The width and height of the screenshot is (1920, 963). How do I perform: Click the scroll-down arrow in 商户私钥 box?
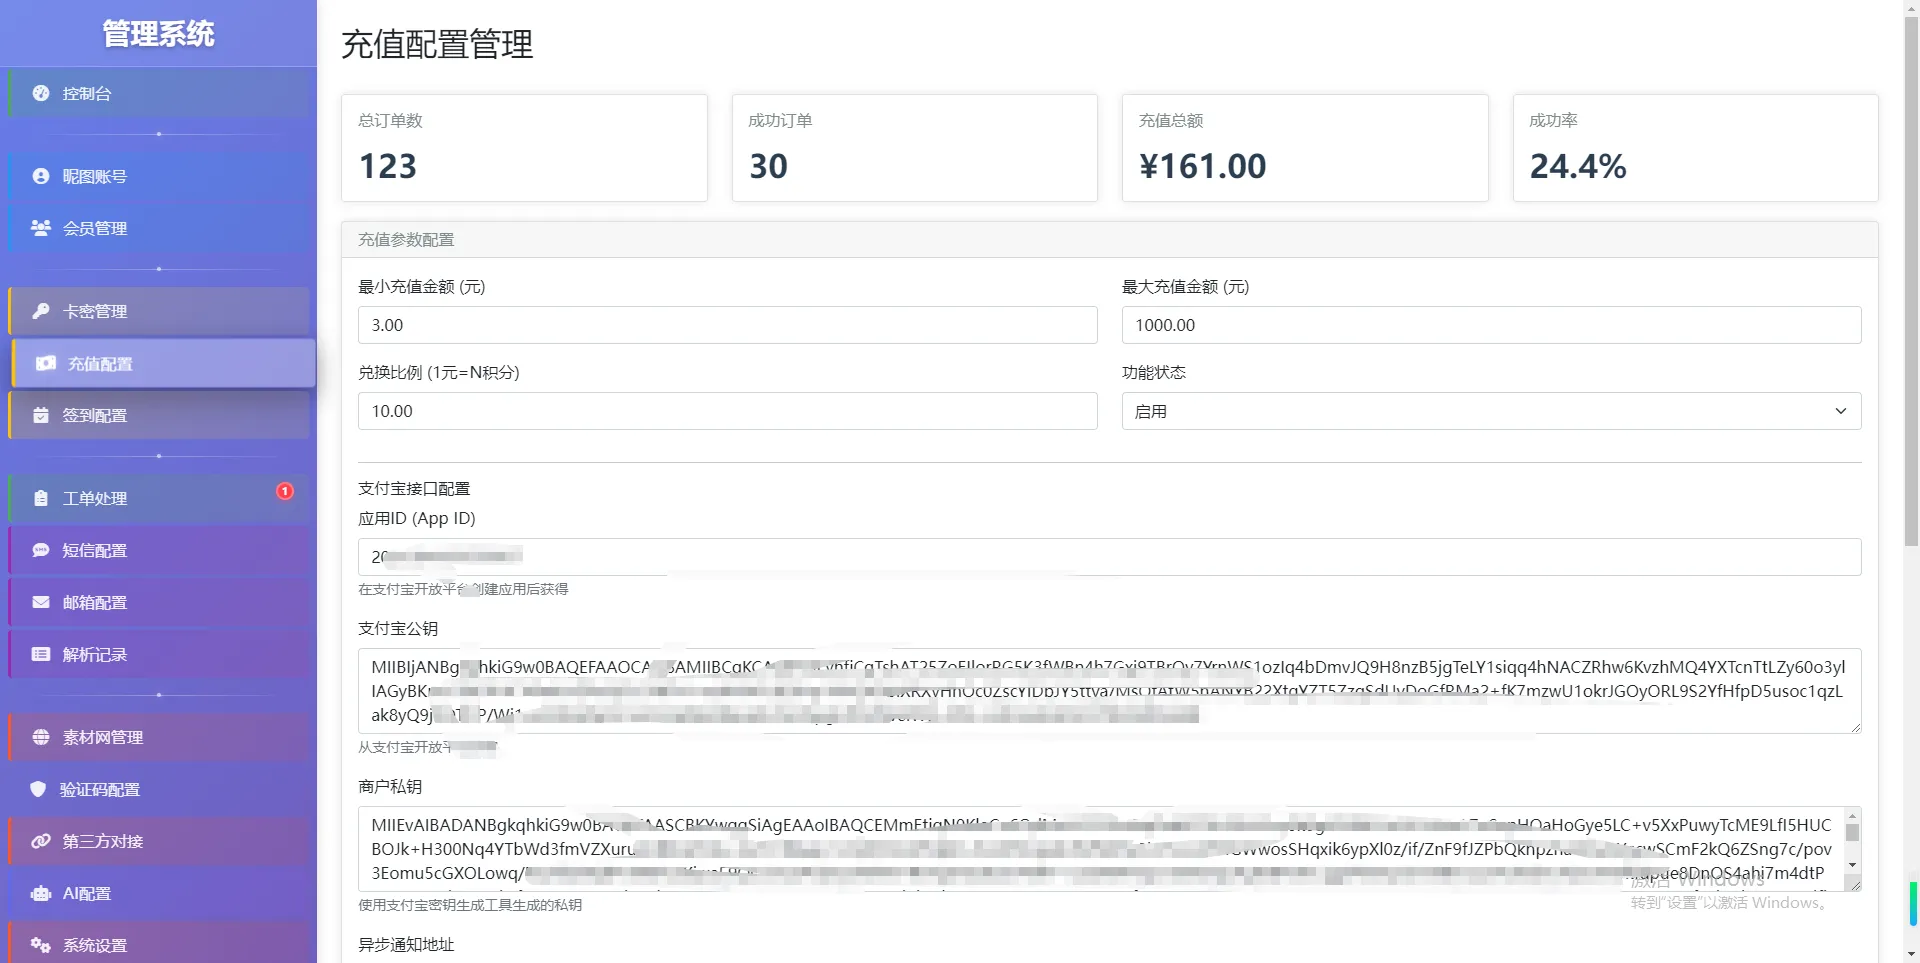[x=1852, y=865]
